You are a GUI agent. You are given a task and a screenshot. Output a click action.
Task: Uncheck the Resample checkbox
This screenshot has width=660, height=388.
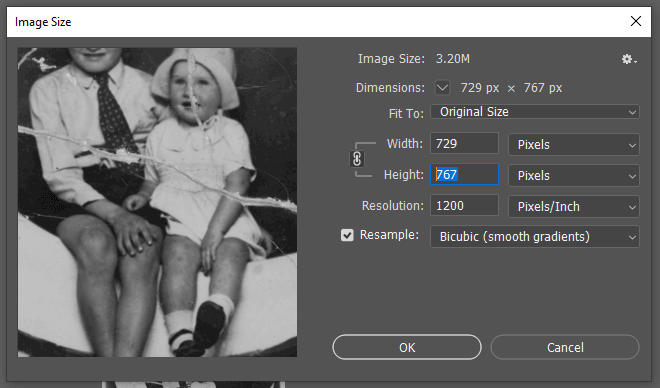point(347,235)
